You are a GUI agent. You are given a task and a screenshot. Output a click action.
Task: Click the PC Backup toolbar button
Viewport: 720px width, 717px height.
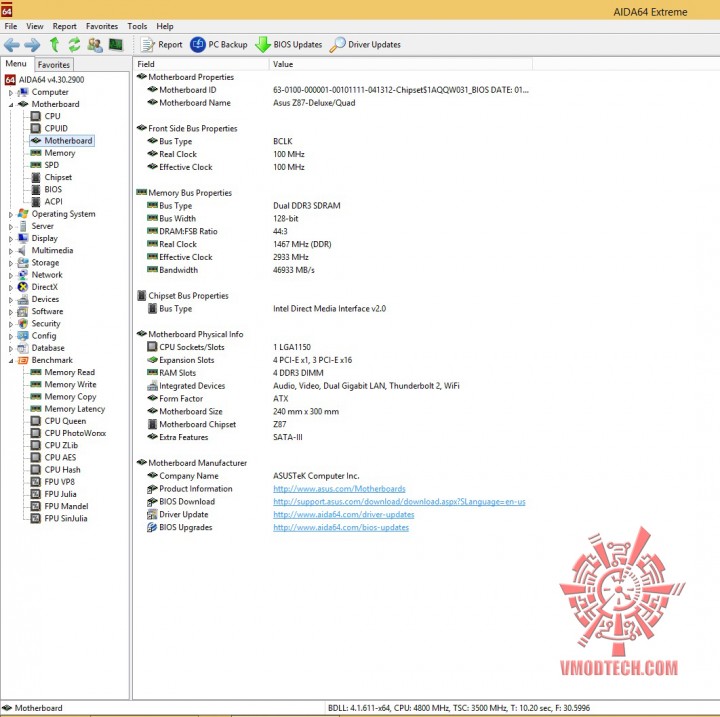pyautogui.click(x=219, y=45)
